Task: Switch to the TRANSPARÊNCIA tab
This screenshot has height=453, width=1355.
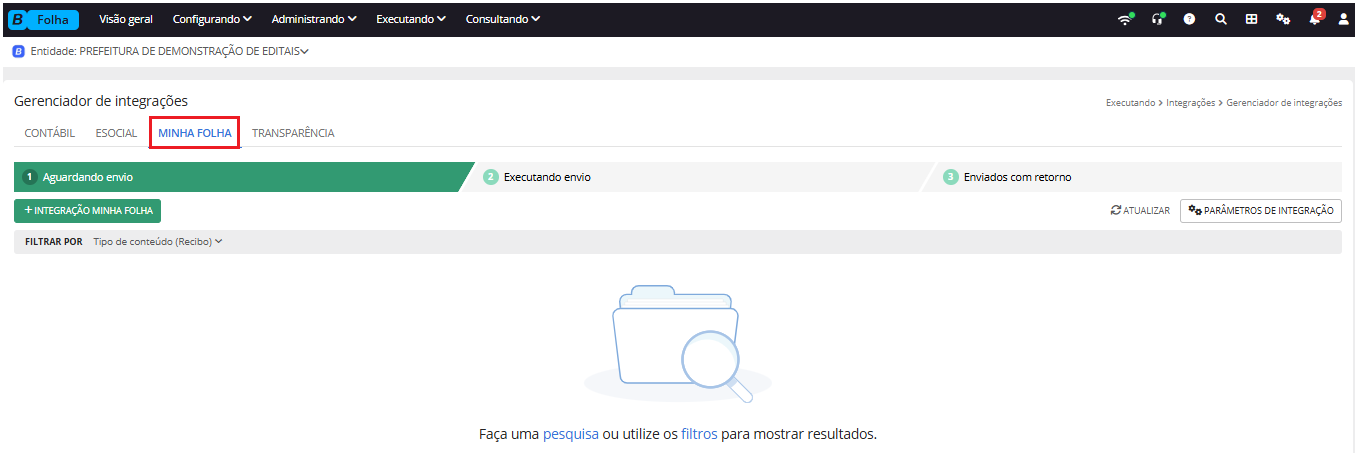Action: 293,133
